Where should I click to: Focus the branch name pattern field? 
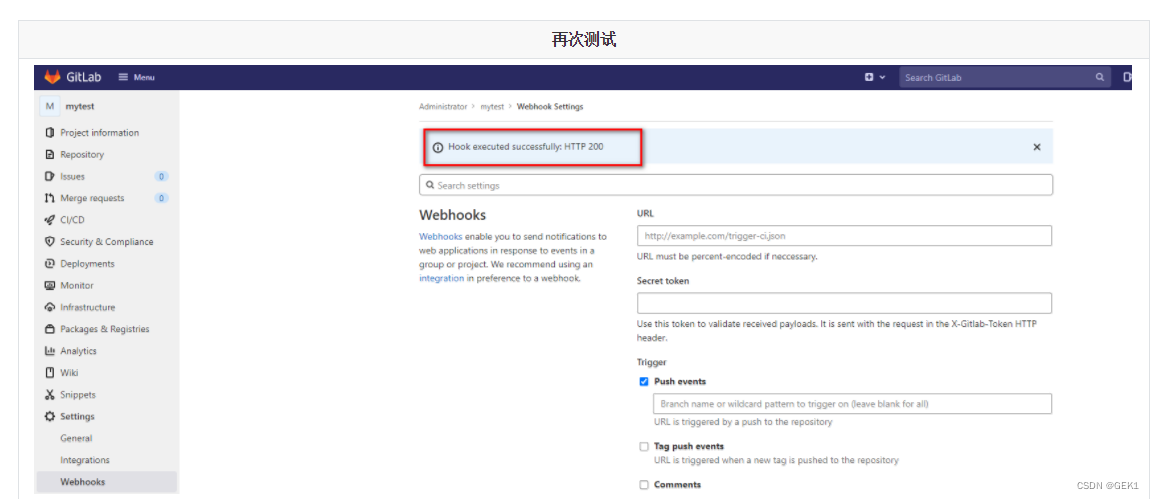click(852, 404)
